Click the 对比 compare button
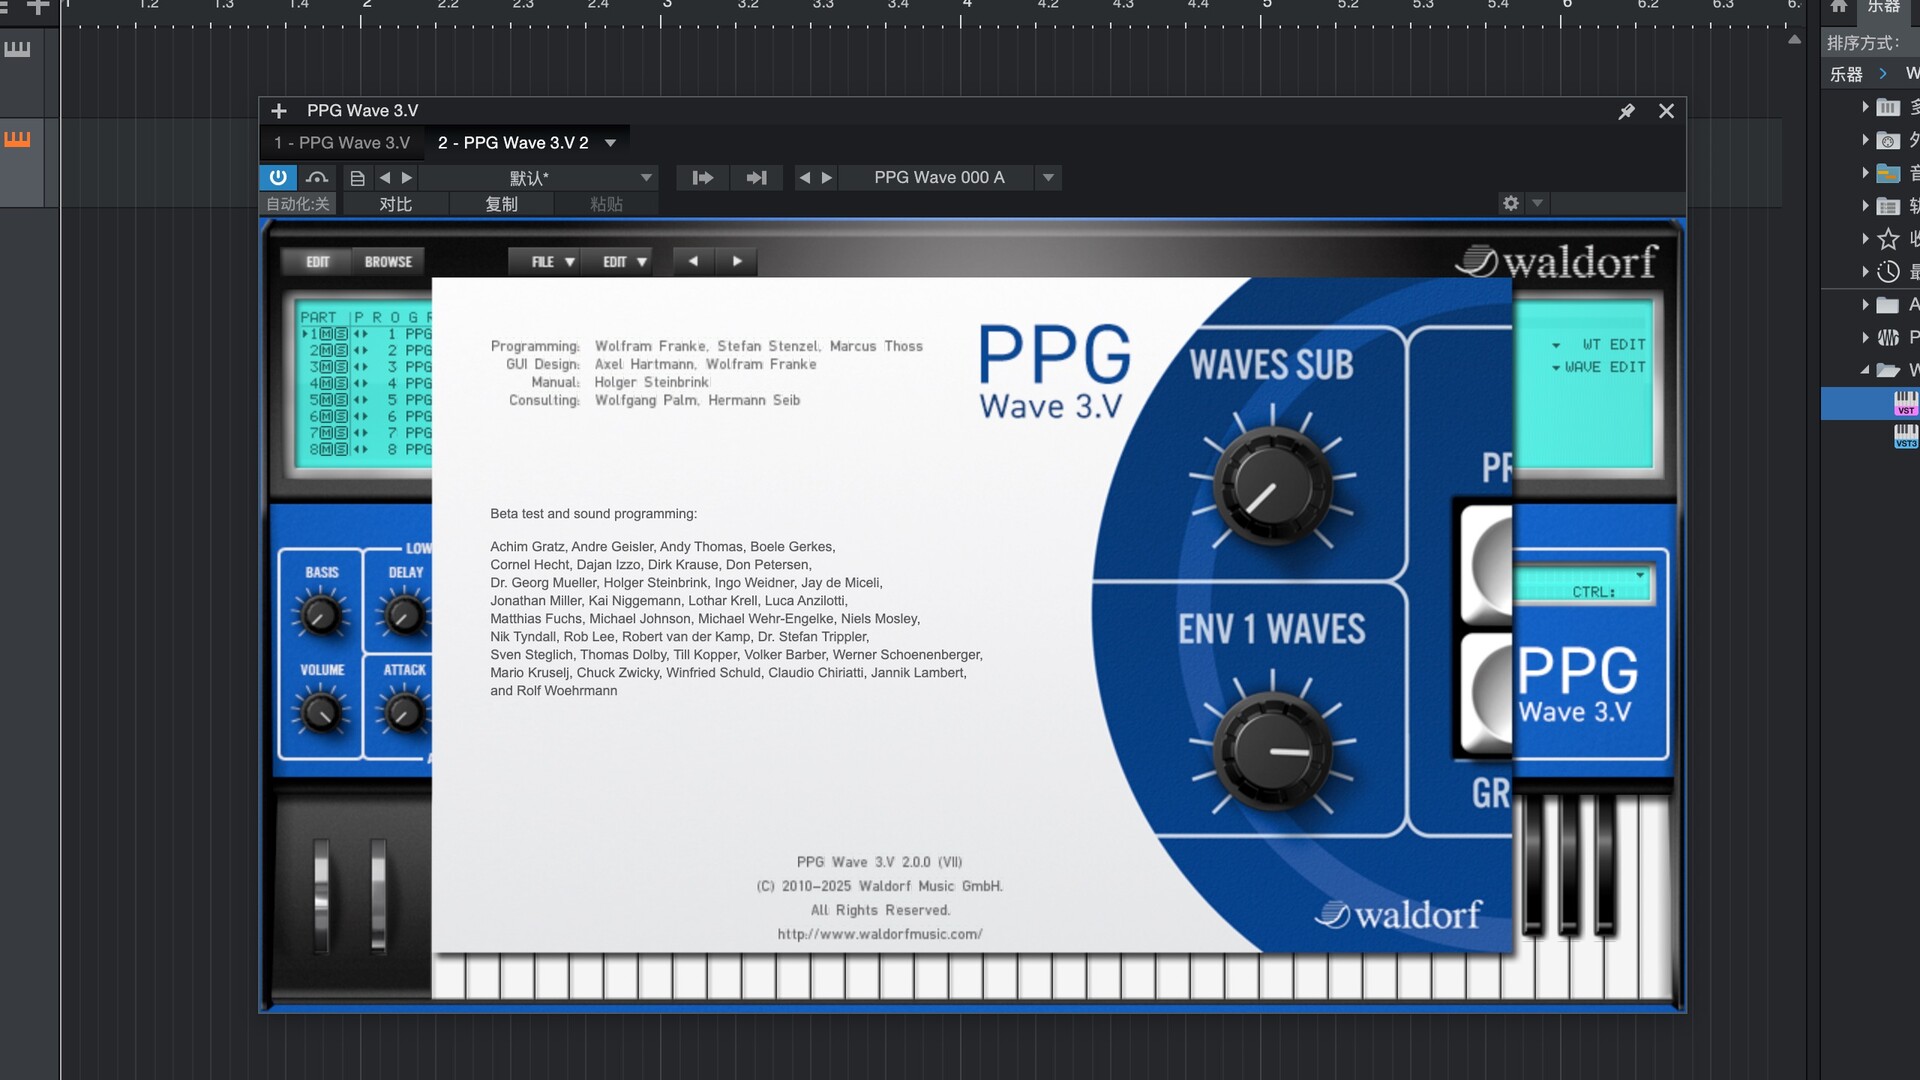 pos(395,204)
